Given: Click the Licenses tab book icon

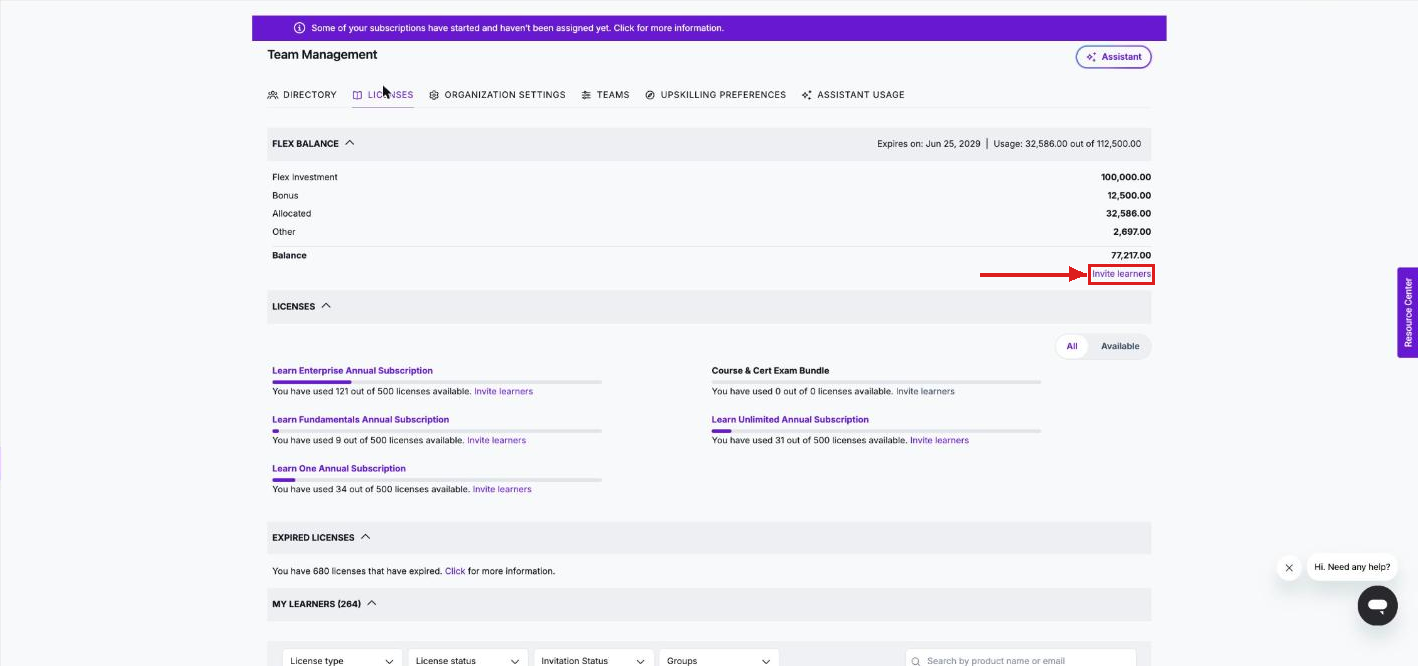Looking at the screenshot, I should point(357,95).
